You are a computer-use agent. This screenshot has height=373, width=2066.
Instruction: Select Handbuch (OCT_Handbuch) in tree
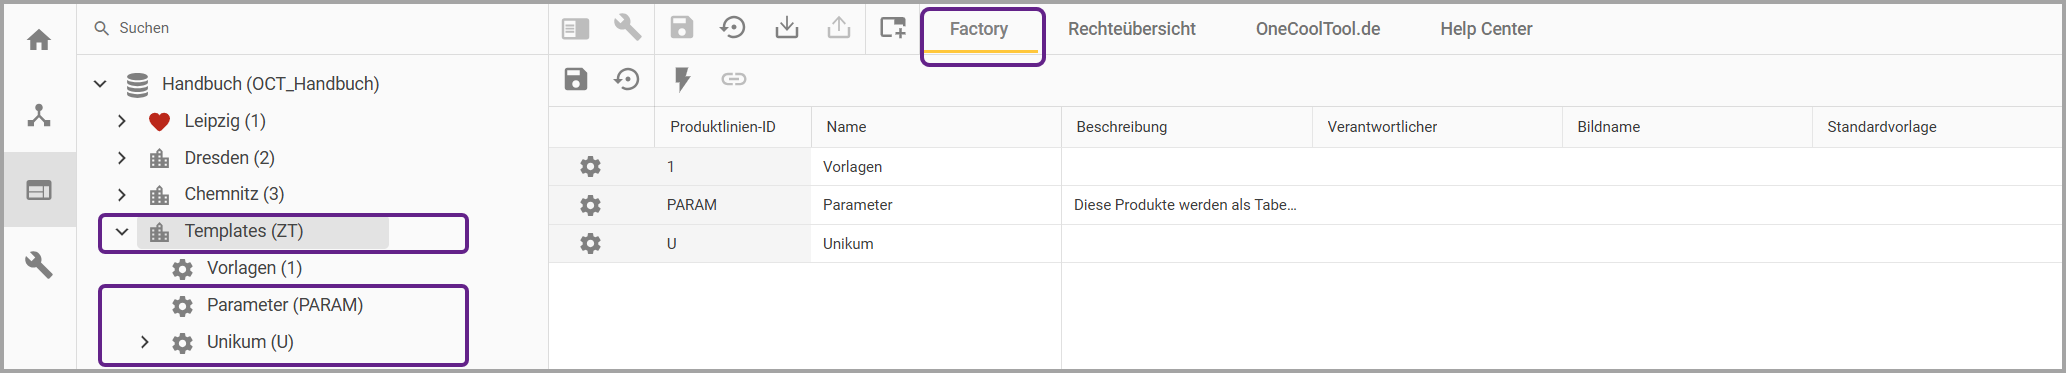coord(271,84)
